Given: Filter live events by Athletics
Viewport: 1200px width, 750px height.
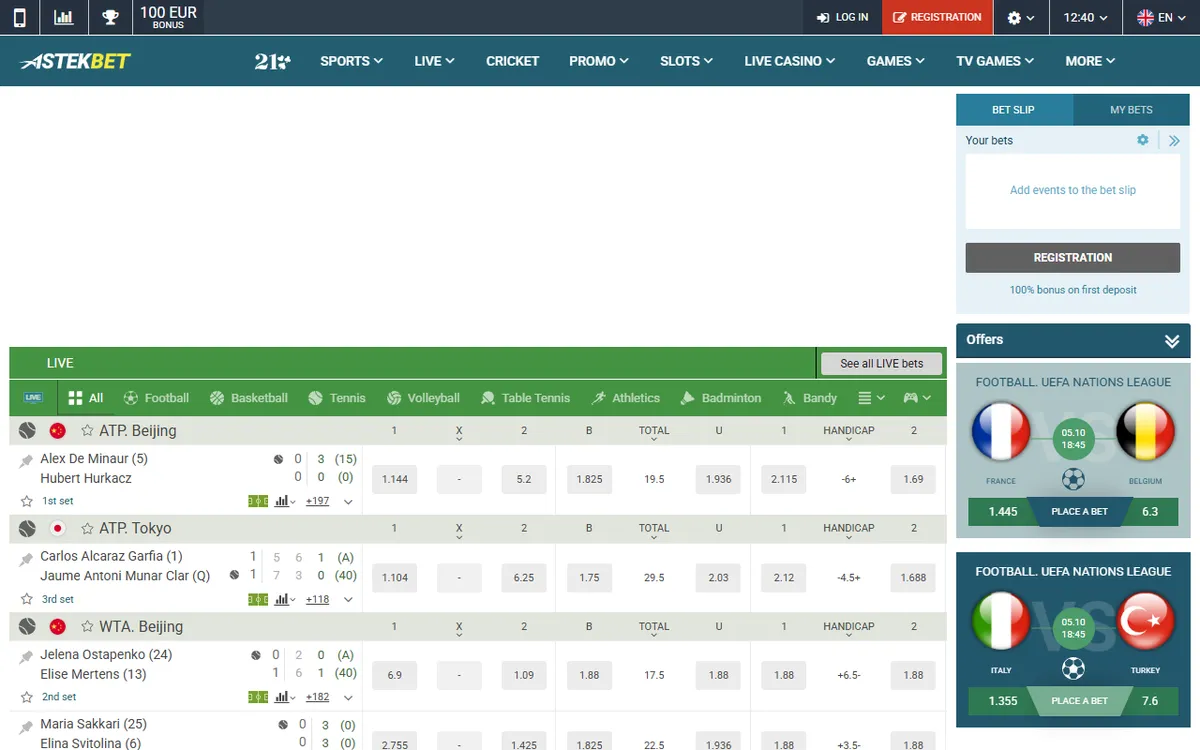Looking at the screenshot, I should [625, 398].
